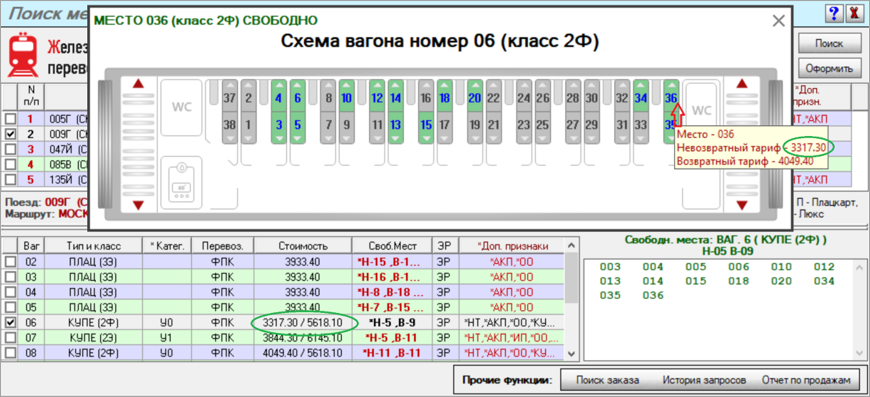This screenshot has width=870, height=397.
Task: Check the box for wagon 02 row
Action: (9, 261)
